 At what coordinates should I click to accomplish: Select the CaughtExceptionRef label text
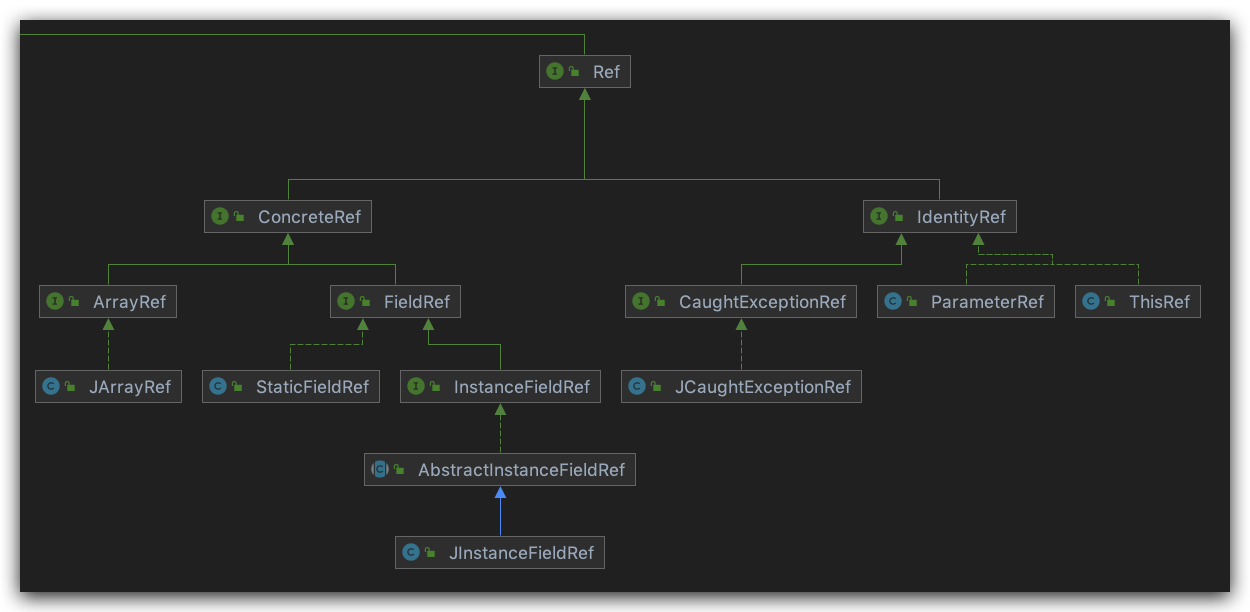pos(762,301)
